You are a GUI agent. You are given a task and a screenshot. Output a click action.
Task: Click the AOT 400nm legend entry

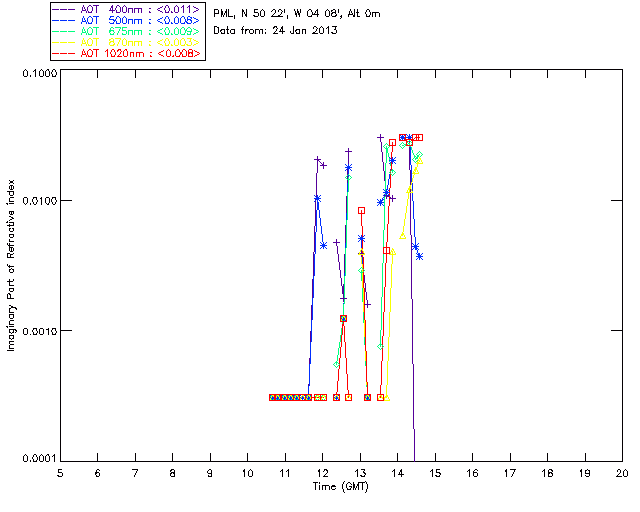click(127, 9)
